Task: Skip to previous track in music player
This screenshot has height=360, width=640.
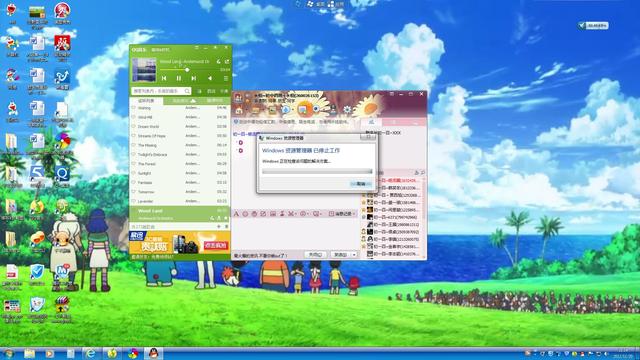Action: 164,78
